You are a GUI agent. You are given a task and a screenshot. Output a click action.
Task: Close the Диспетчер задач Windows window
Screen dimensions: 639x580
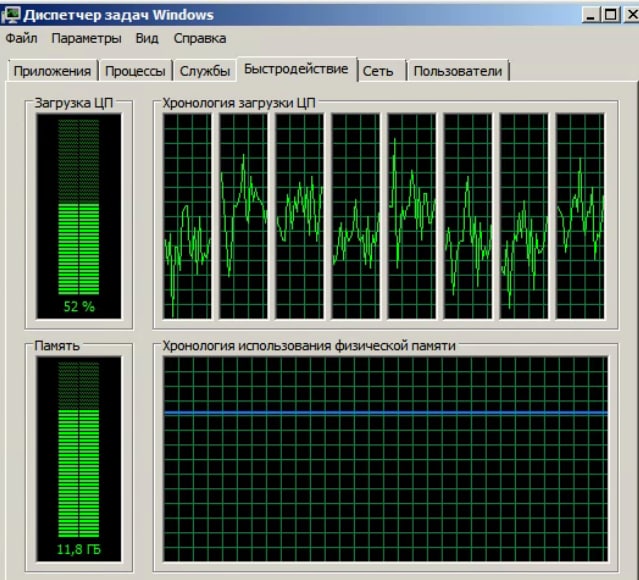631,15
